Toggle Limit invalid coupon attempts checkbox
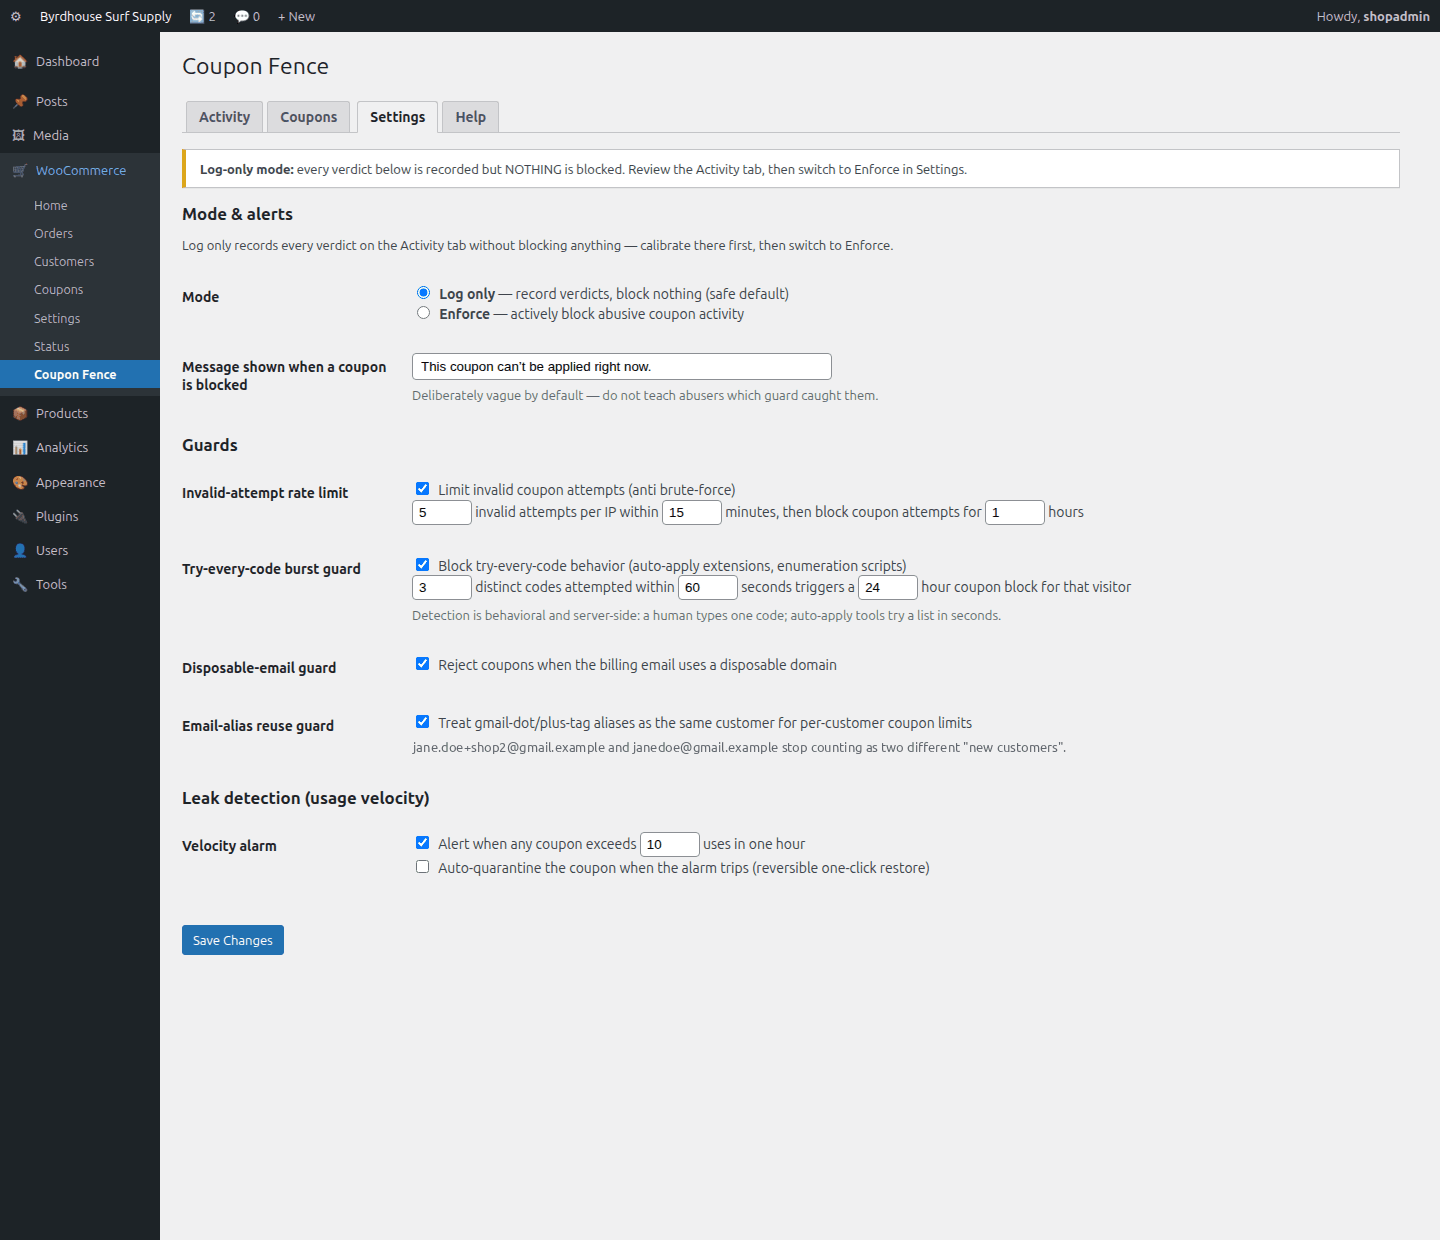The width and height of the screenshot is (1440, 1240). point(422,489)
